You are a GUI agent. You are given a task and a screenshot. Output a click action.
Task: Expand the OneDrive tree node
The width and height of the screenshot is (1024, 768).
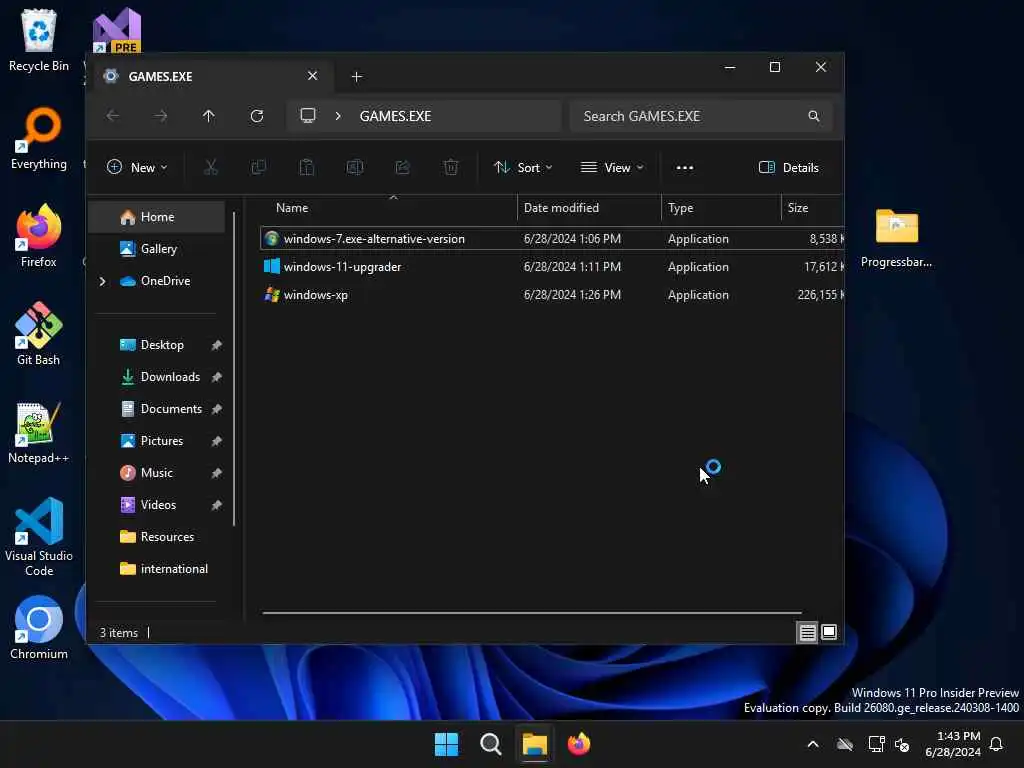[103, 281]
